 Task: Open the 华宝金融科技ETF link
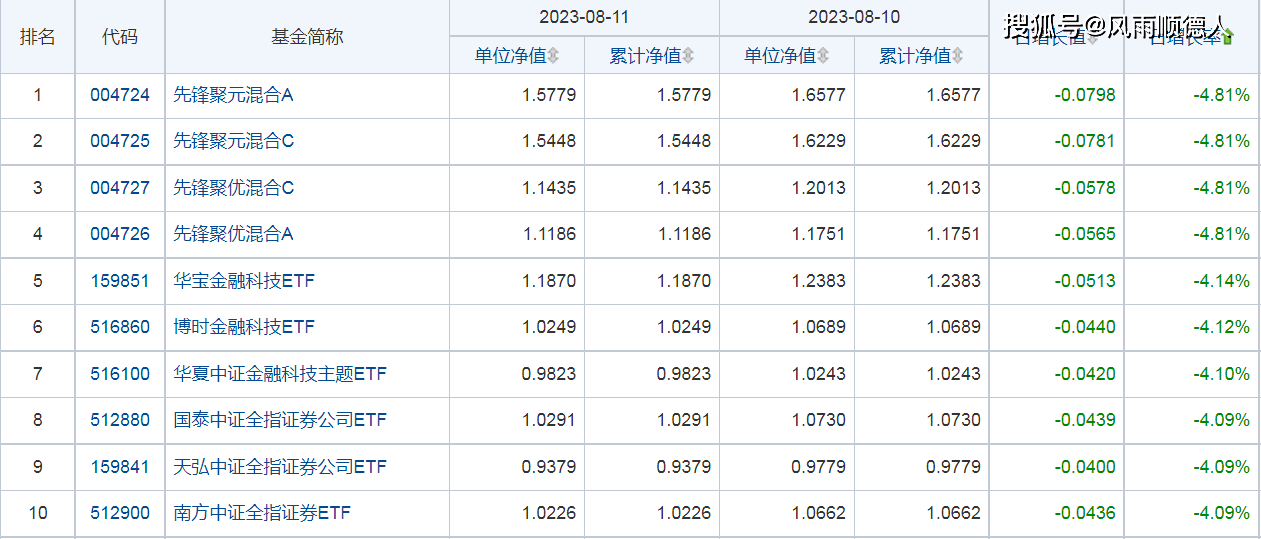tap(244, 281)
